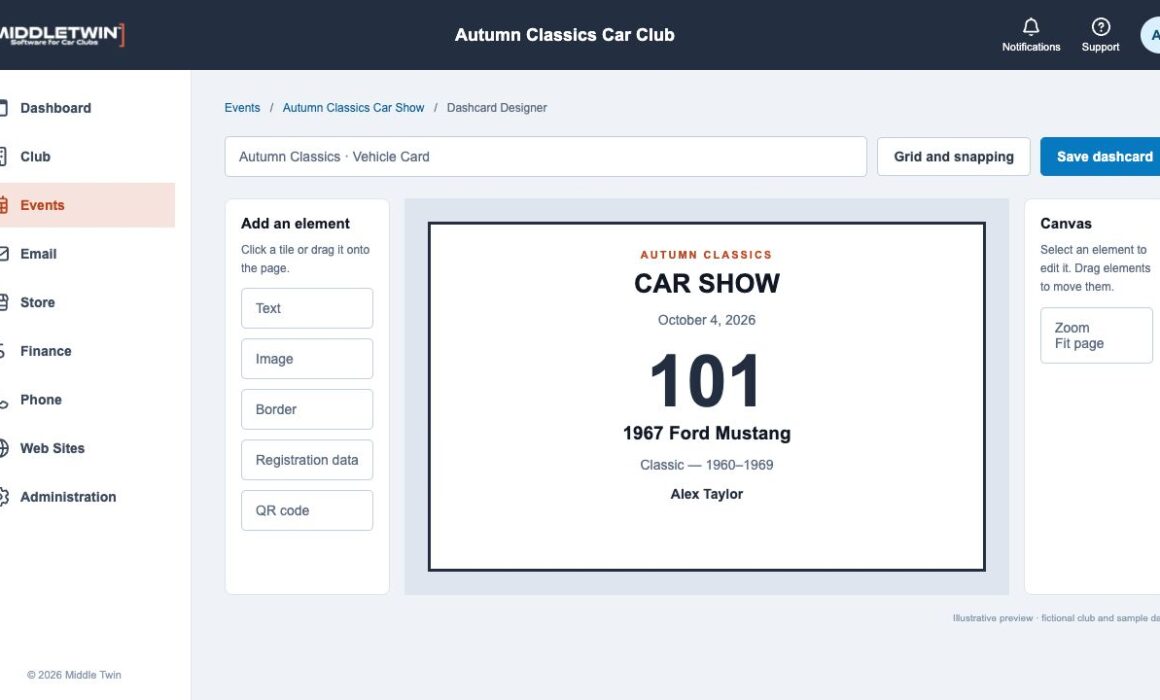This screenshot has height=700, width=1160.
Task: Select the CAR SHOW title on canvas
Action: (707, 283)
